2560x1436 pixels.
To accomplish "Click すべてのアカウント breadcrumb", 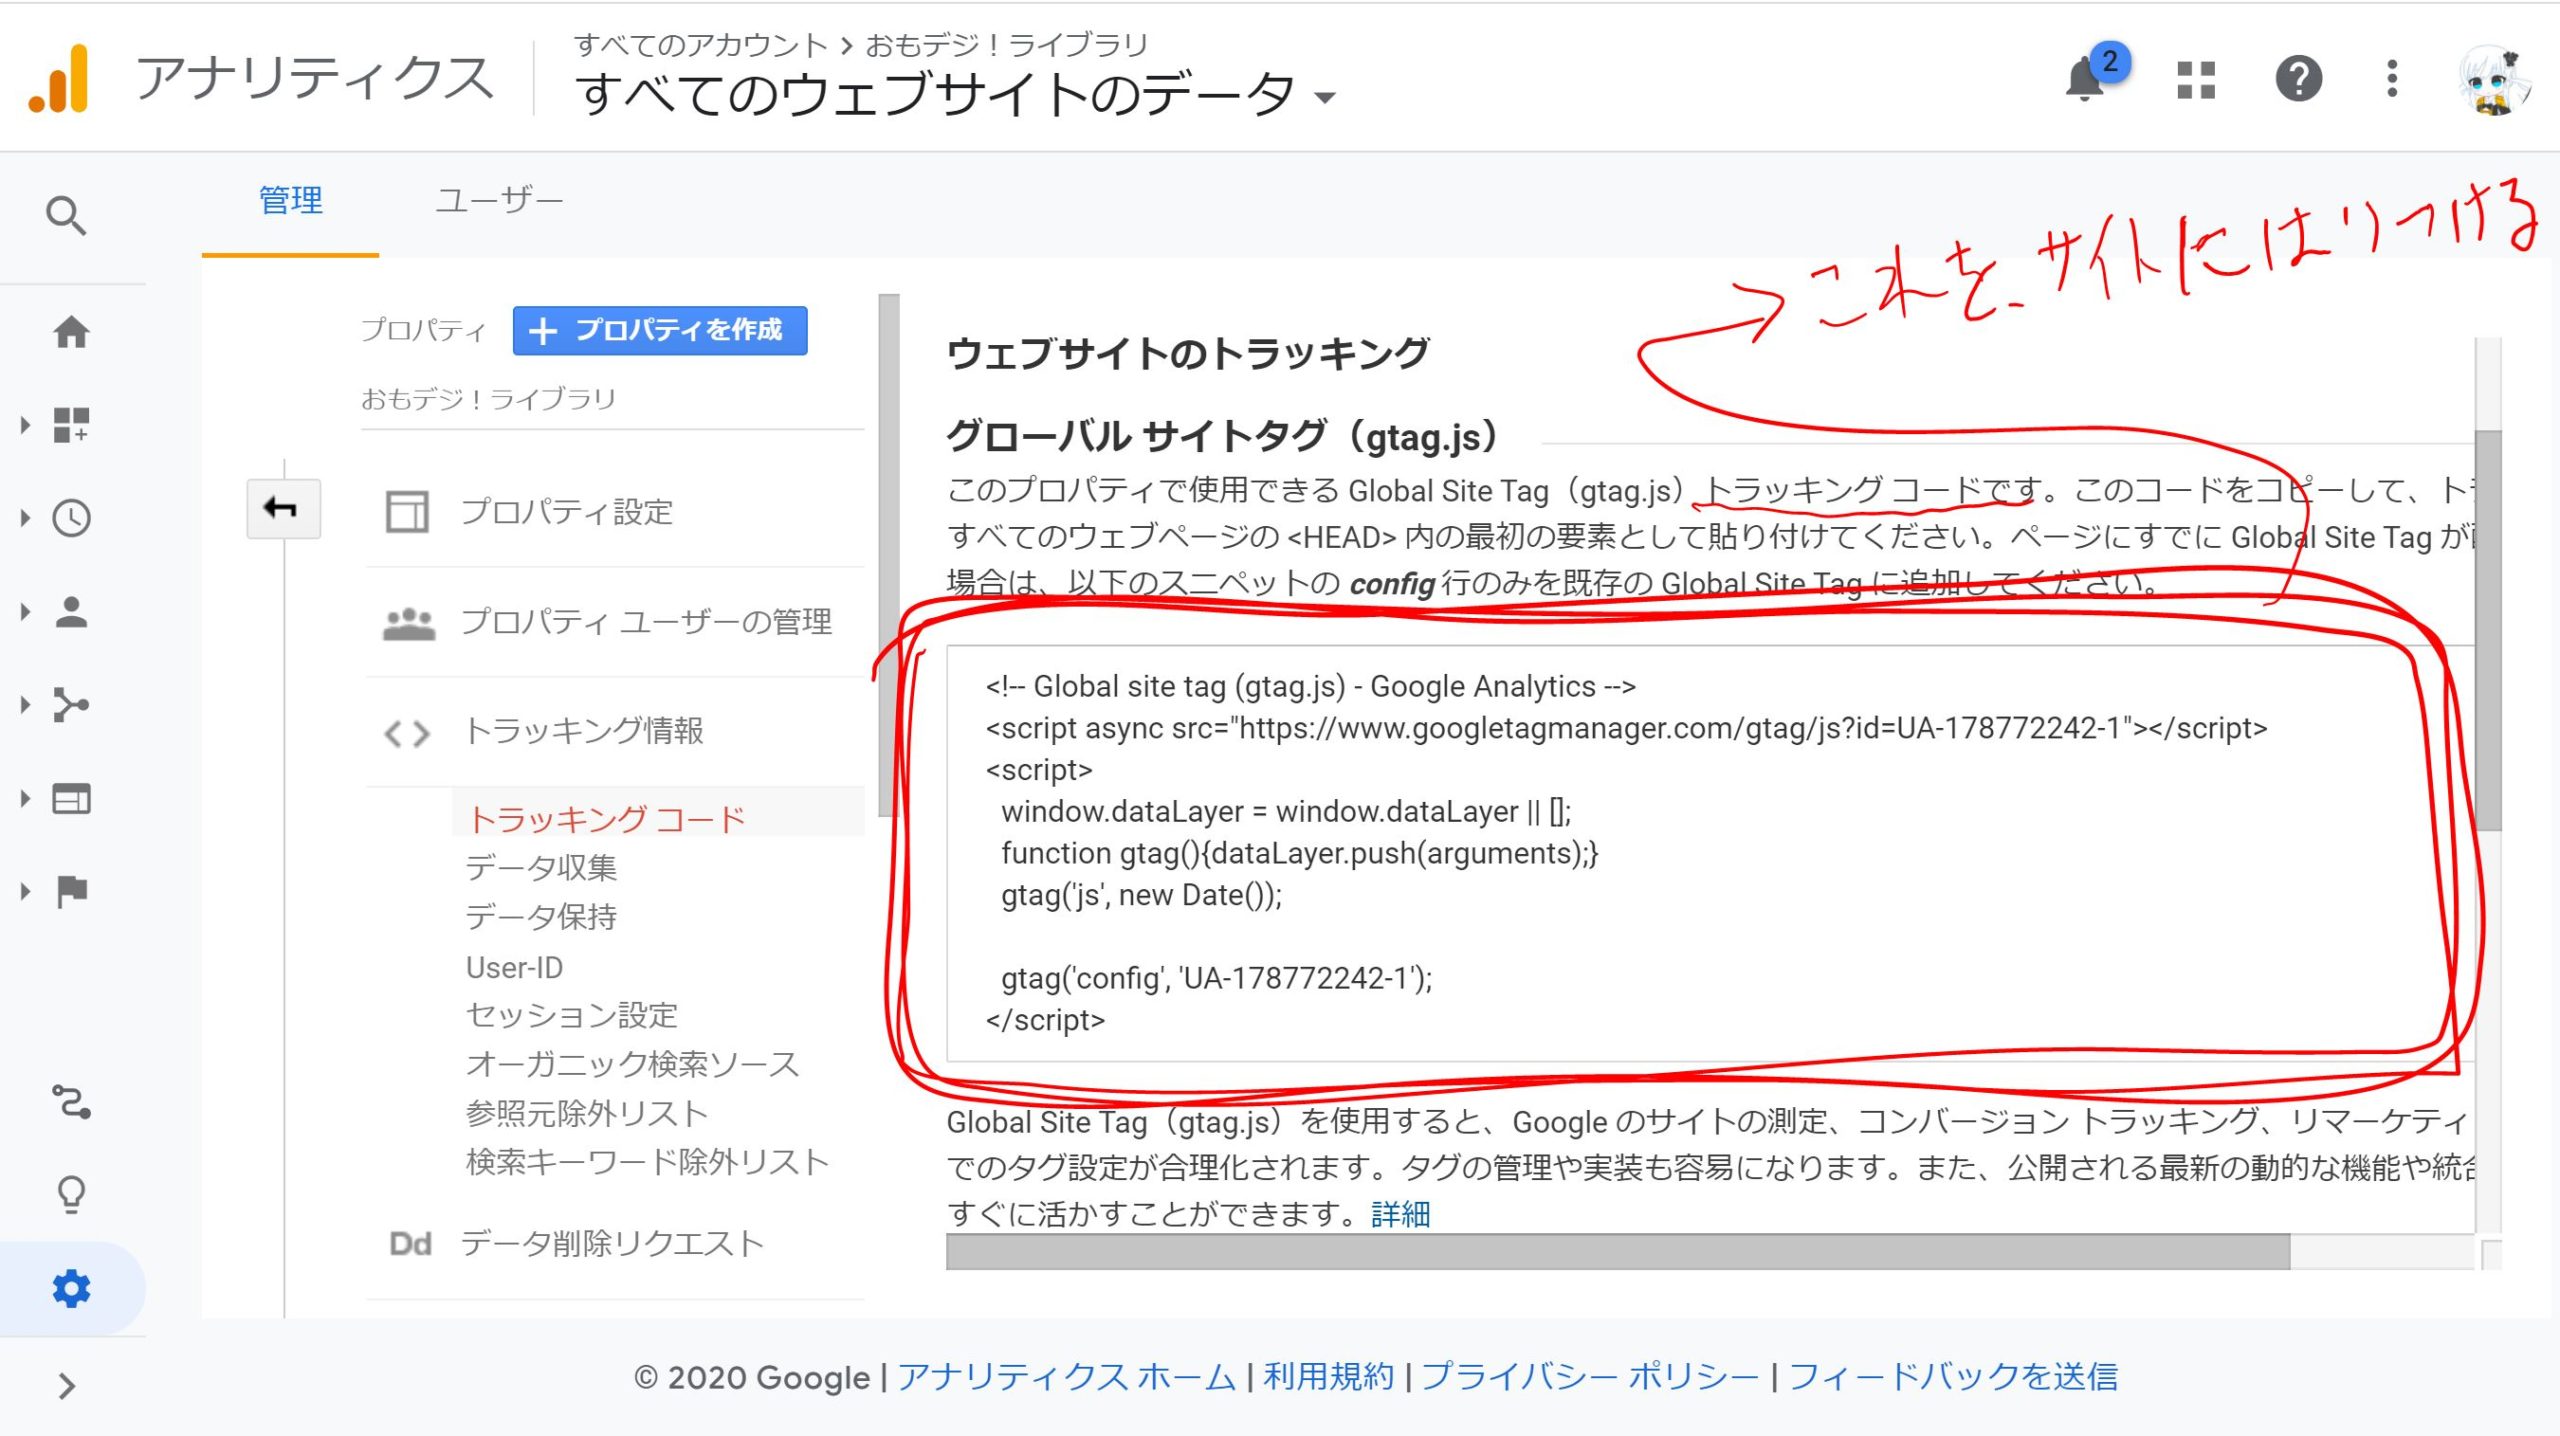I will click(700, 45).
